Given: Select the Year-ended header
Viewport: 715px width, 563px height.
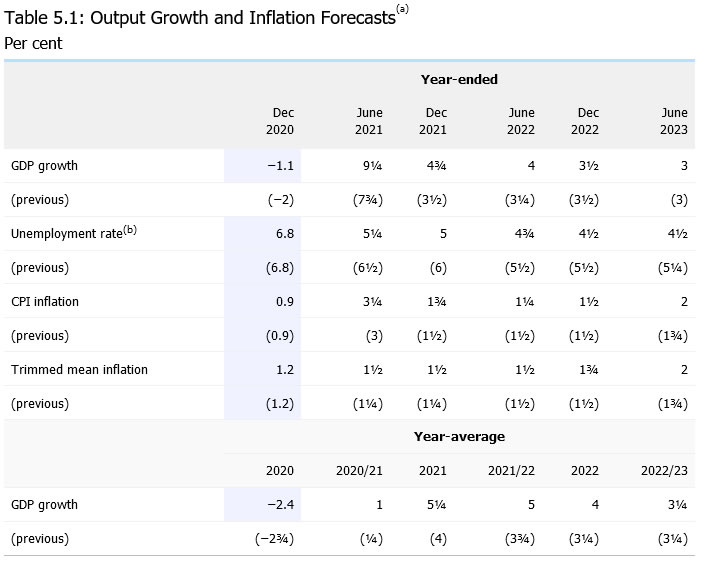Looking at the screenshot, I should coord(459,79).
